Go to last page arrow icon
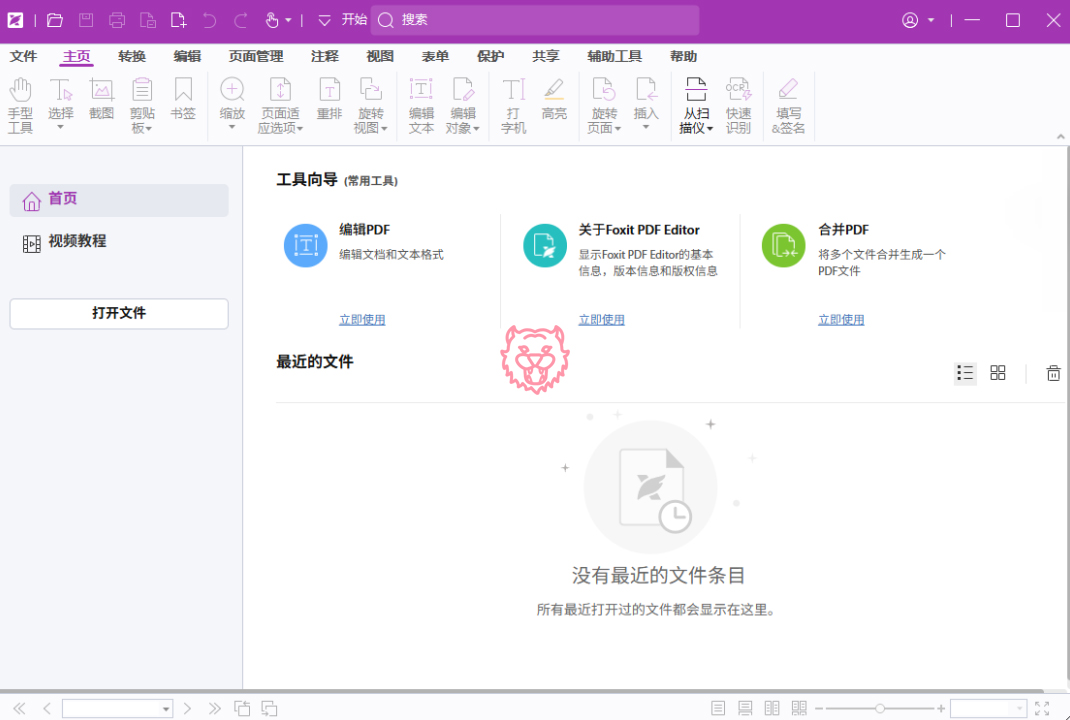The height and width of the screenshot is (720, 1070). [214, 708]
